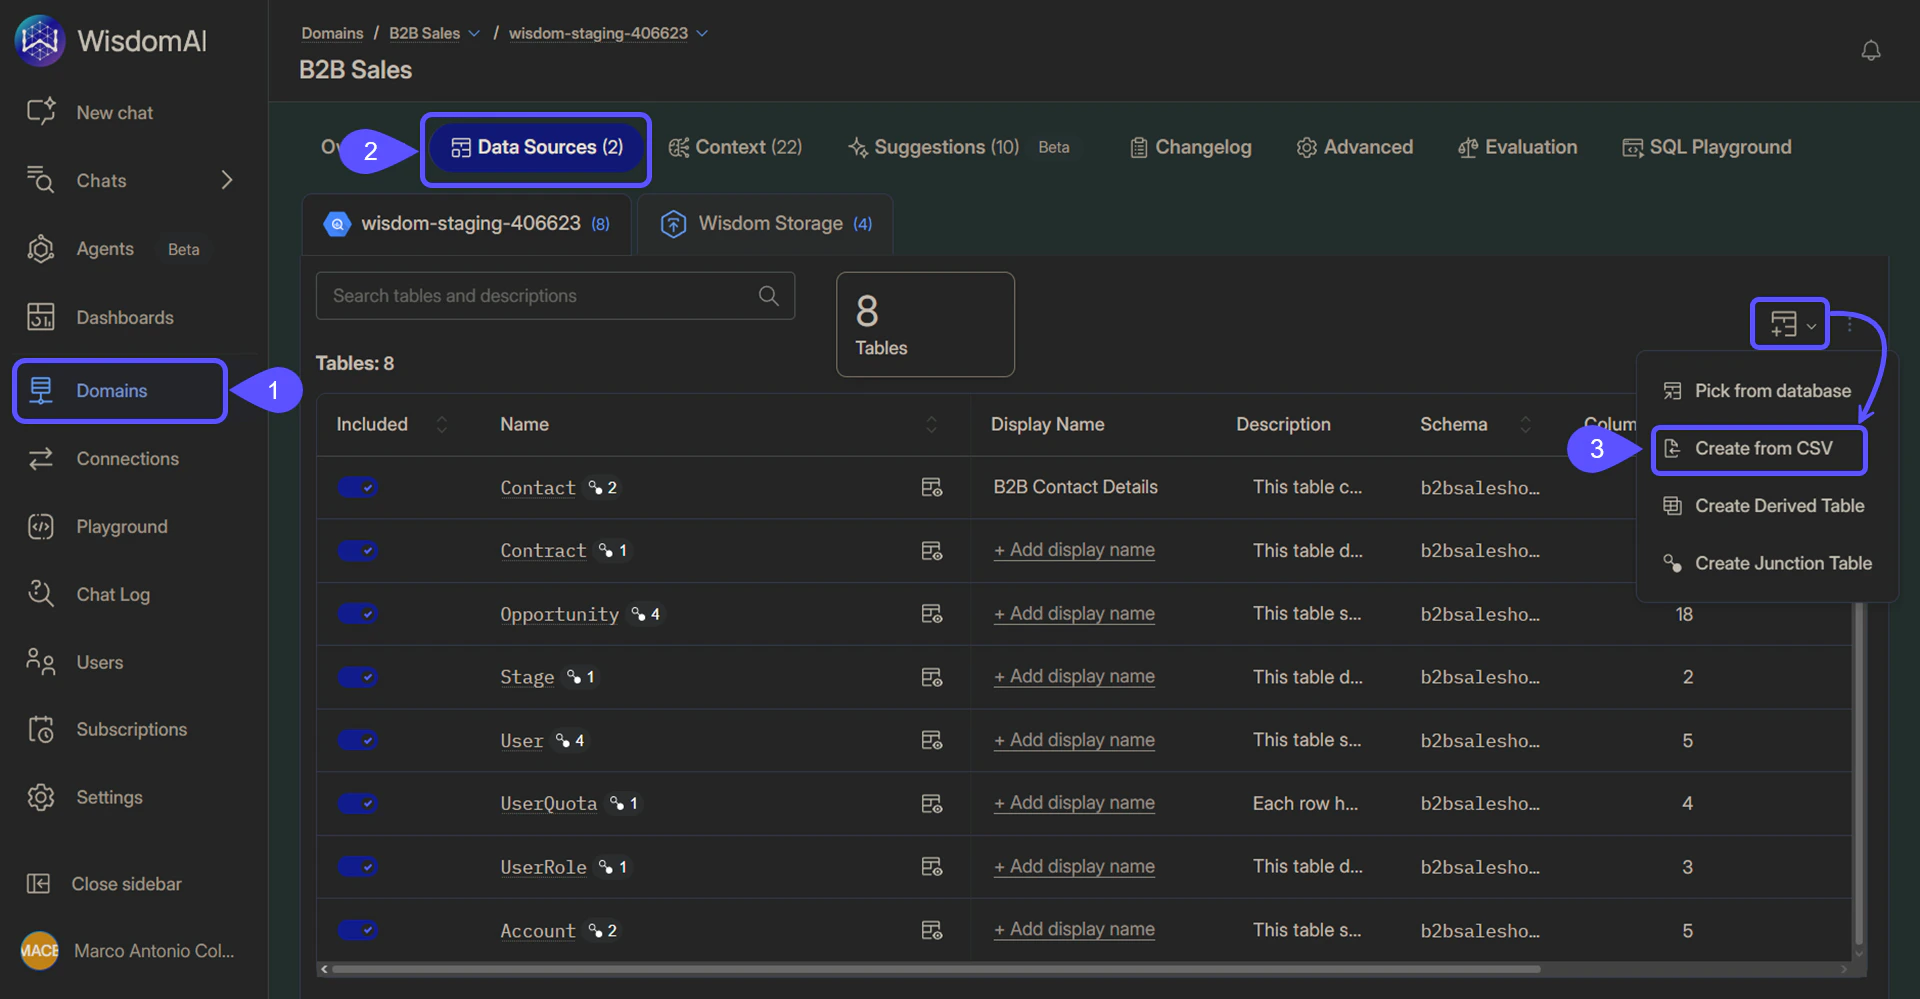This screenshot has width=1920, height=999.
Task: Start a New chat
Action: (90, 112)
